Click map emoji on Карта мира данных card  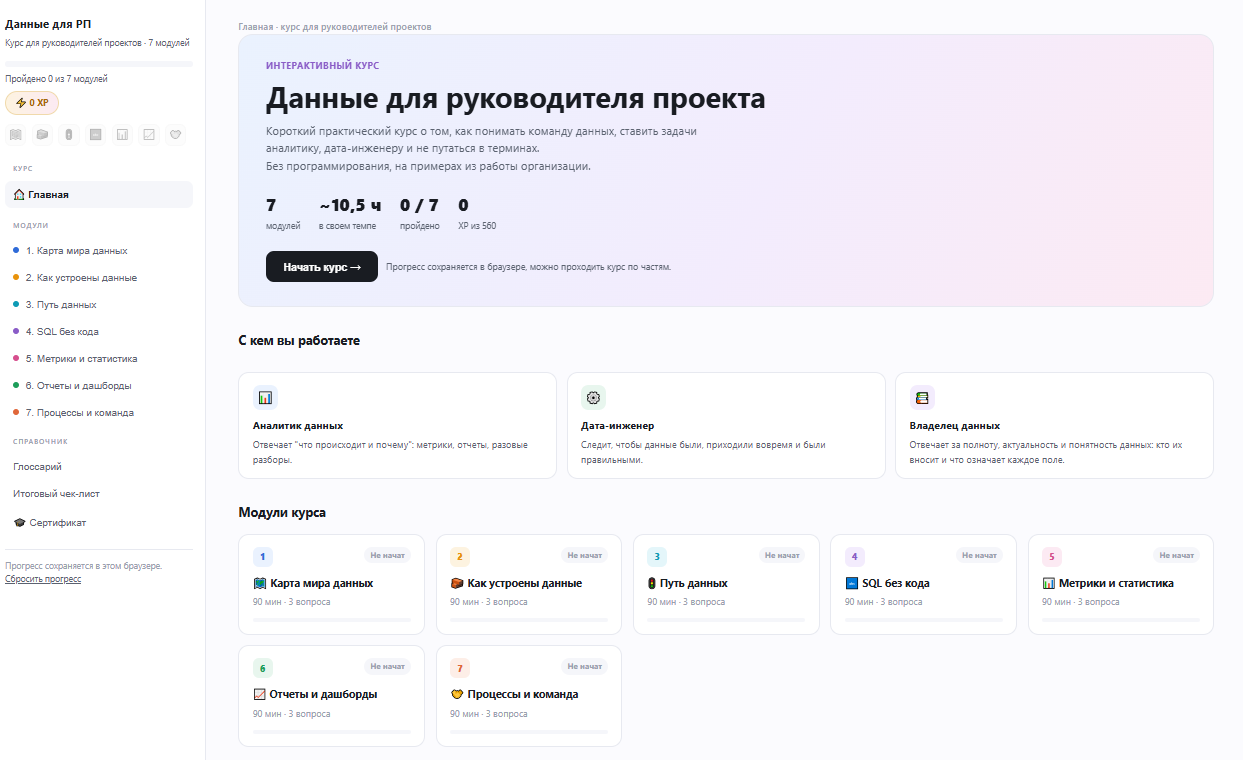click(260, 583)
